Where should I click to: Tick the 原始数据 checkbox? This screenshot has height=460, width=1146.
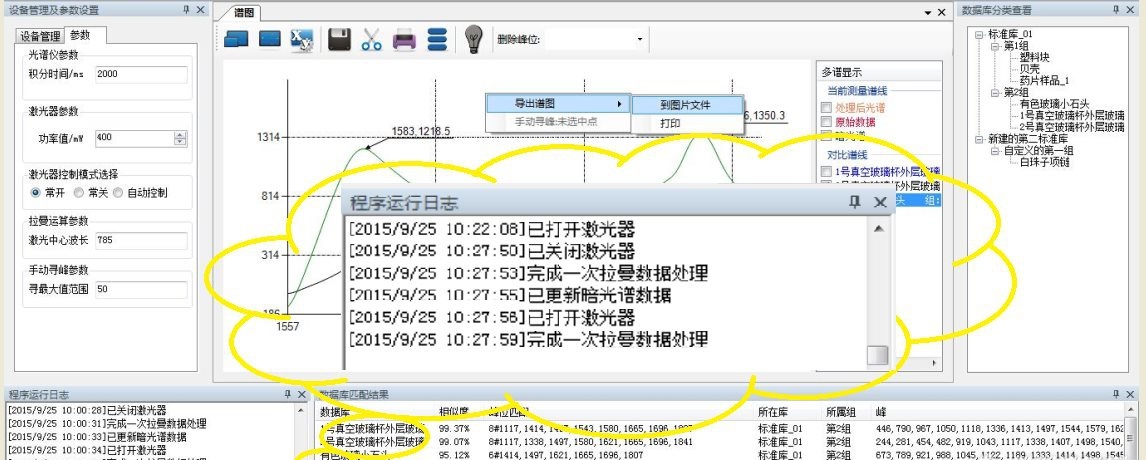826,122
